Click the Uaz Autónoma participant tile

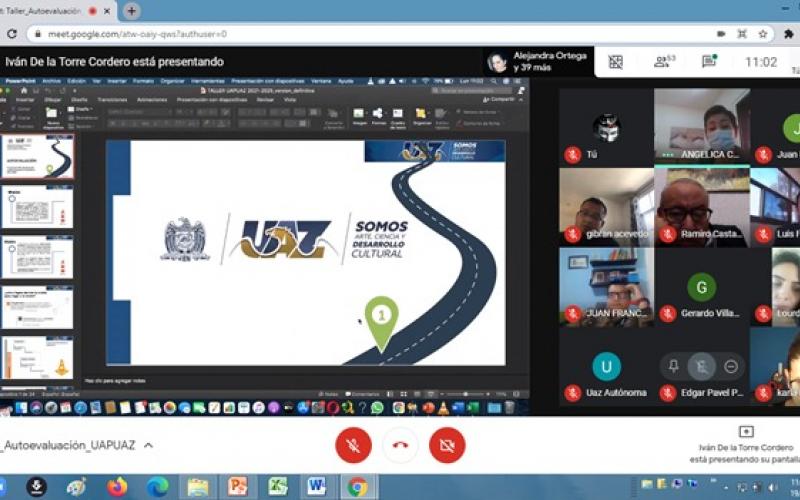pos(606,366)
